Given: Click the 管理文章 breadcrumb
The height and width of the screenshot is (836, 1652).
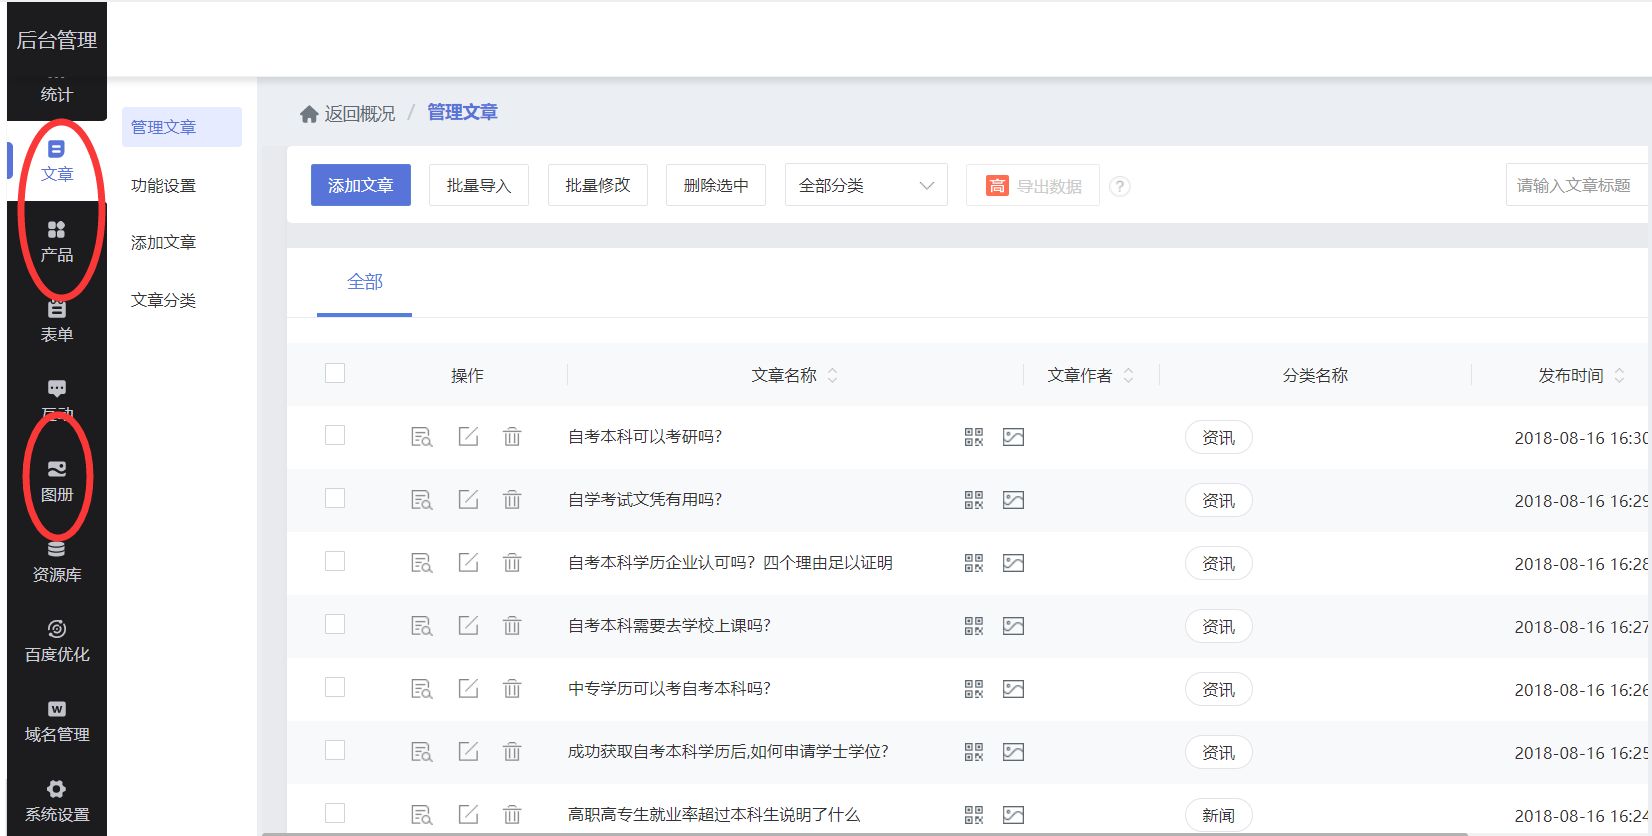Looking at the screenshot, I should point(463,113).
